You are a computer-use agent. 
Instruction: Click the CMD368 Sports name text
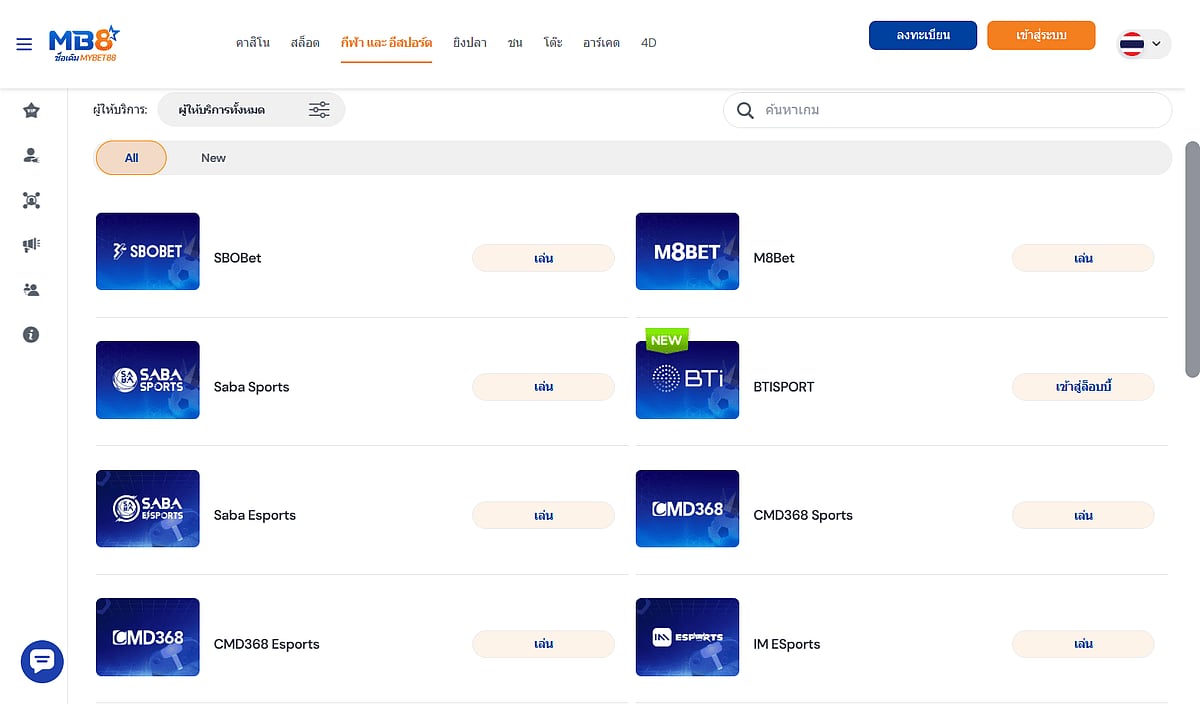(x=803, y=516)
